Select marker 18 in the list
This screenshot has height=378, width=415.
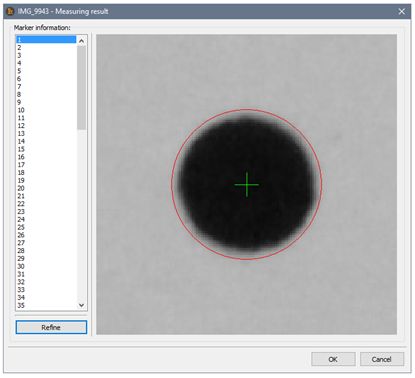pos(46,173)
